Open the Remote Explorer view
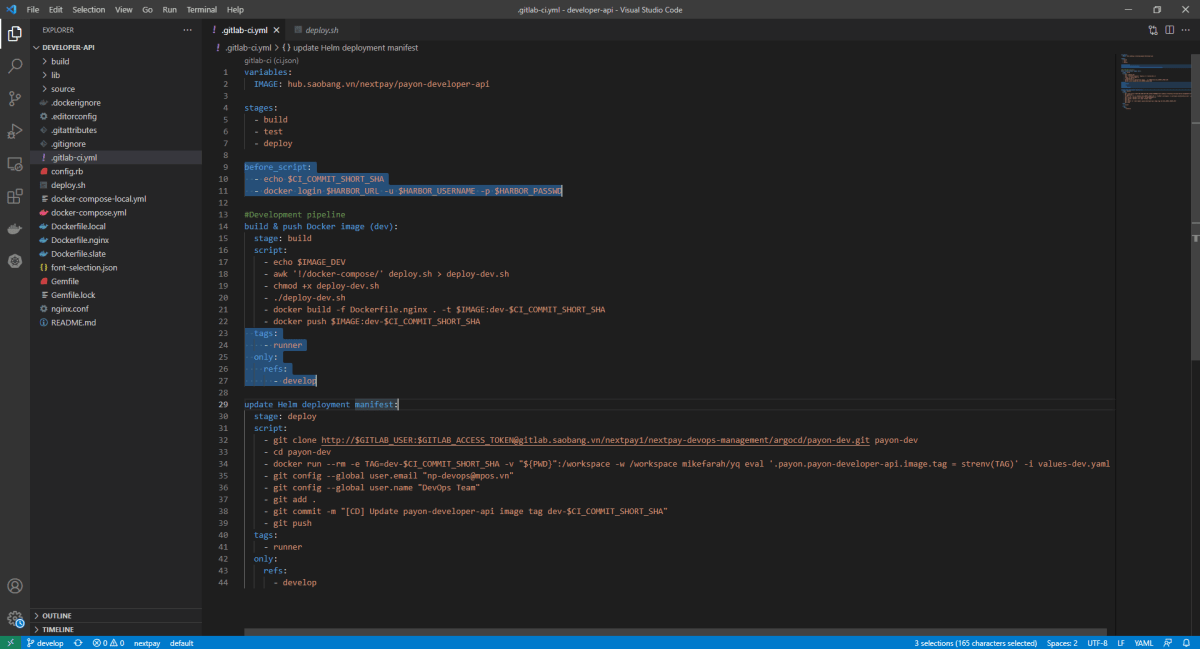The width and height of the screenshot is (1200, 649). click(x=15, y=164)
